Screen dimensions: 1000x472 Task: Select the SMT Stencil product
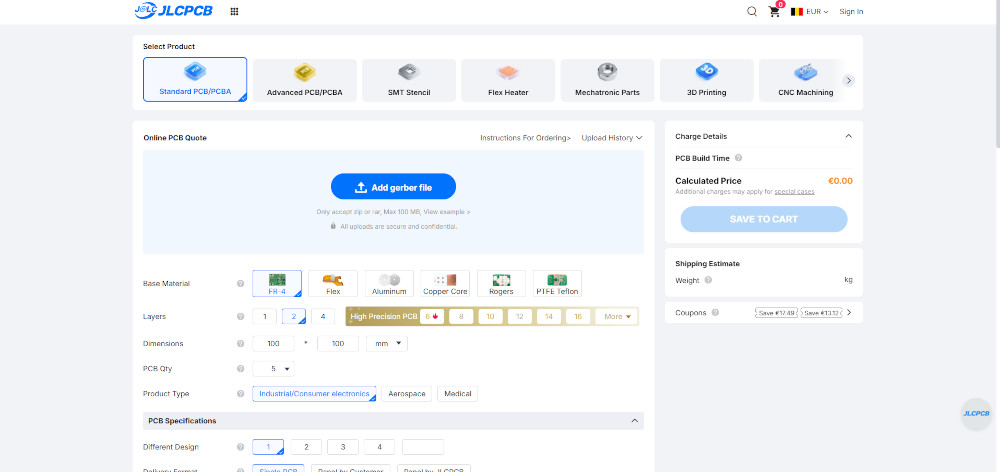coord(409,80)
